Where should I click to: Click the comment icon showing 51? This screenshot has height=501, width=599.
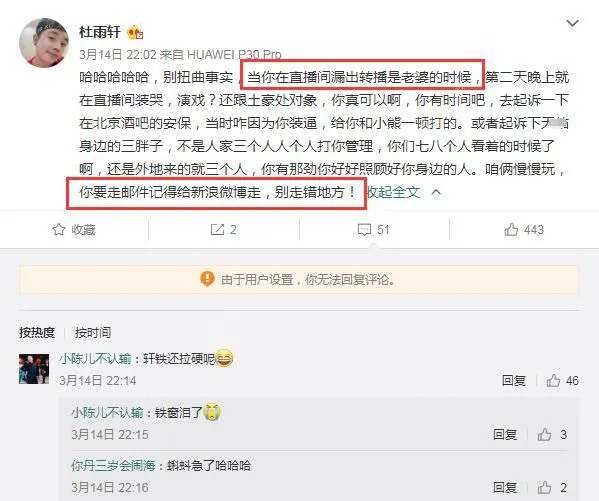[x=364, y=230]
